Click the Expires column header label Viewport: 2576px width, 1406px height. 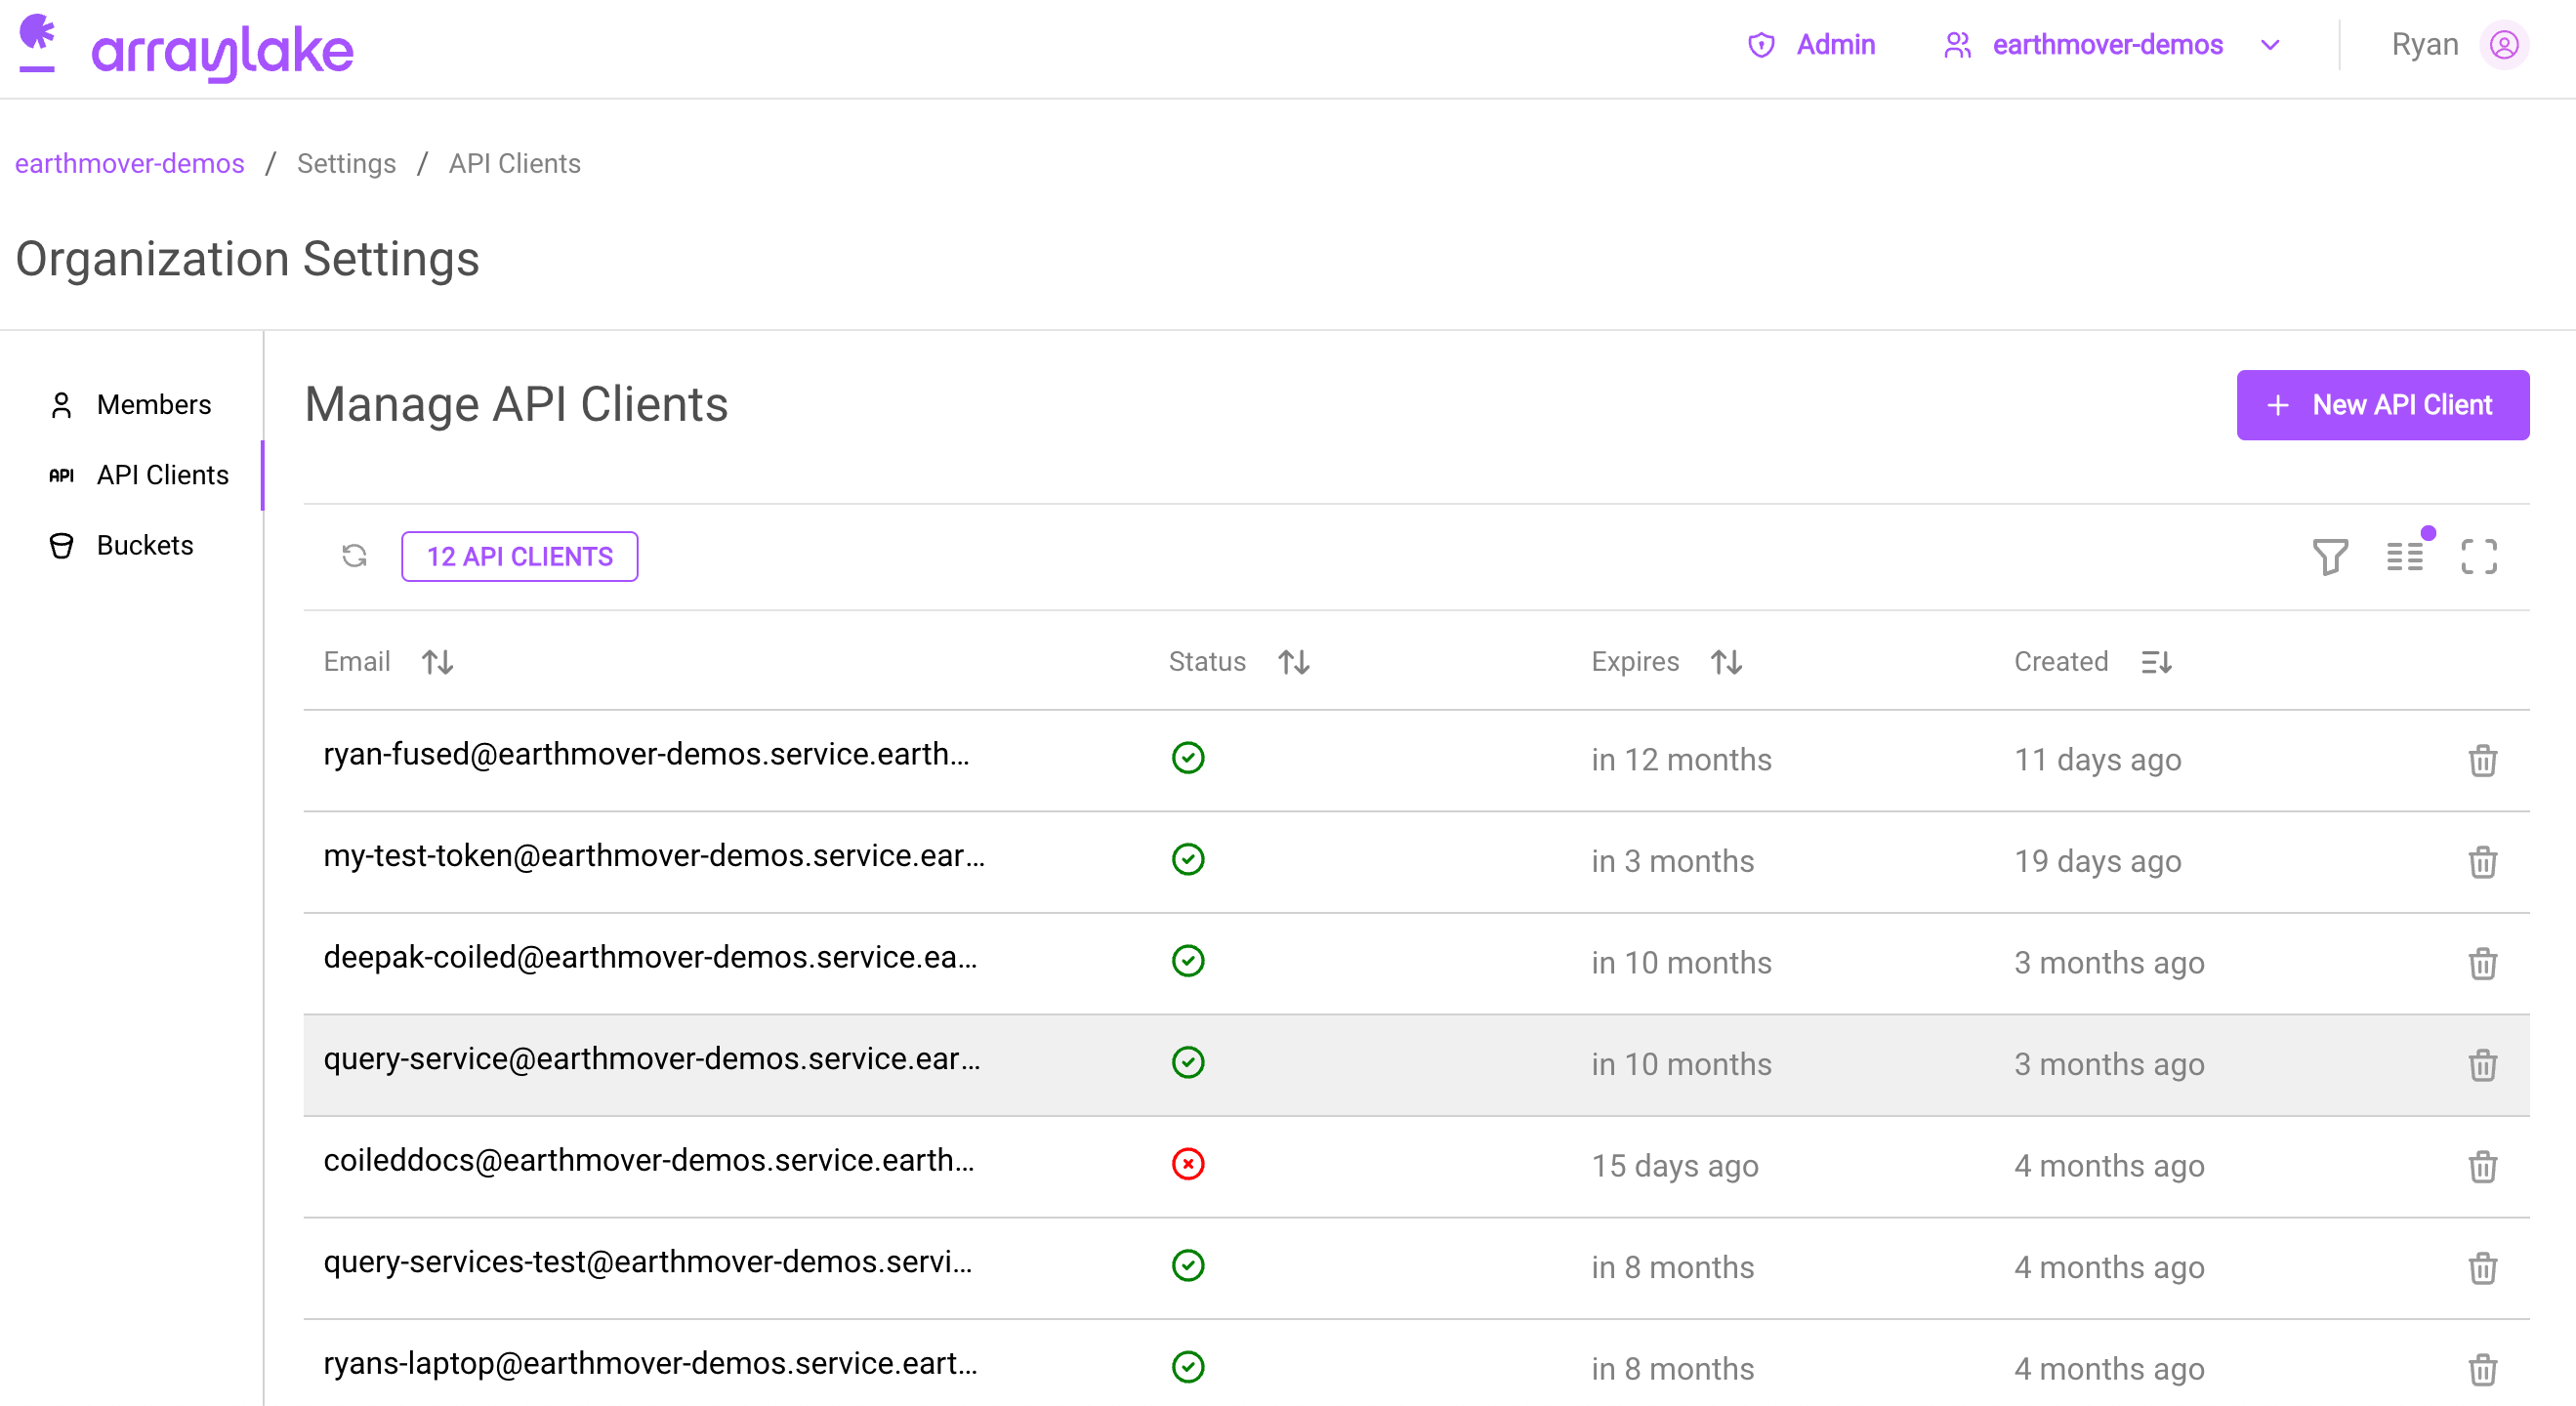coord(1635,662)
